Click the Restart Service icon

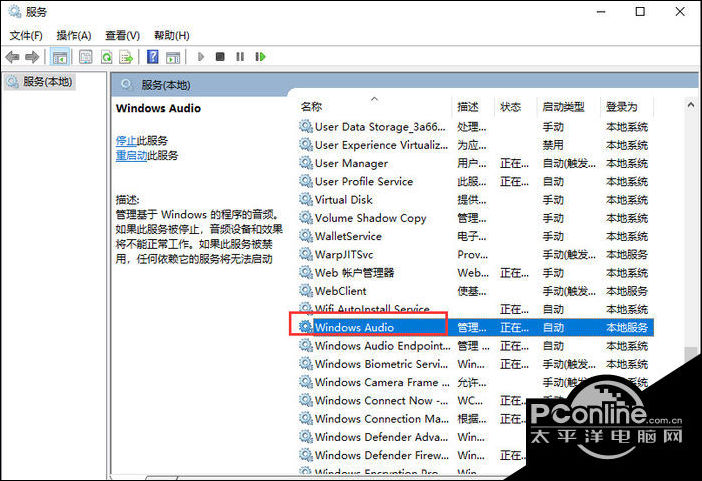pyautogui.click(x=260, y=57)
